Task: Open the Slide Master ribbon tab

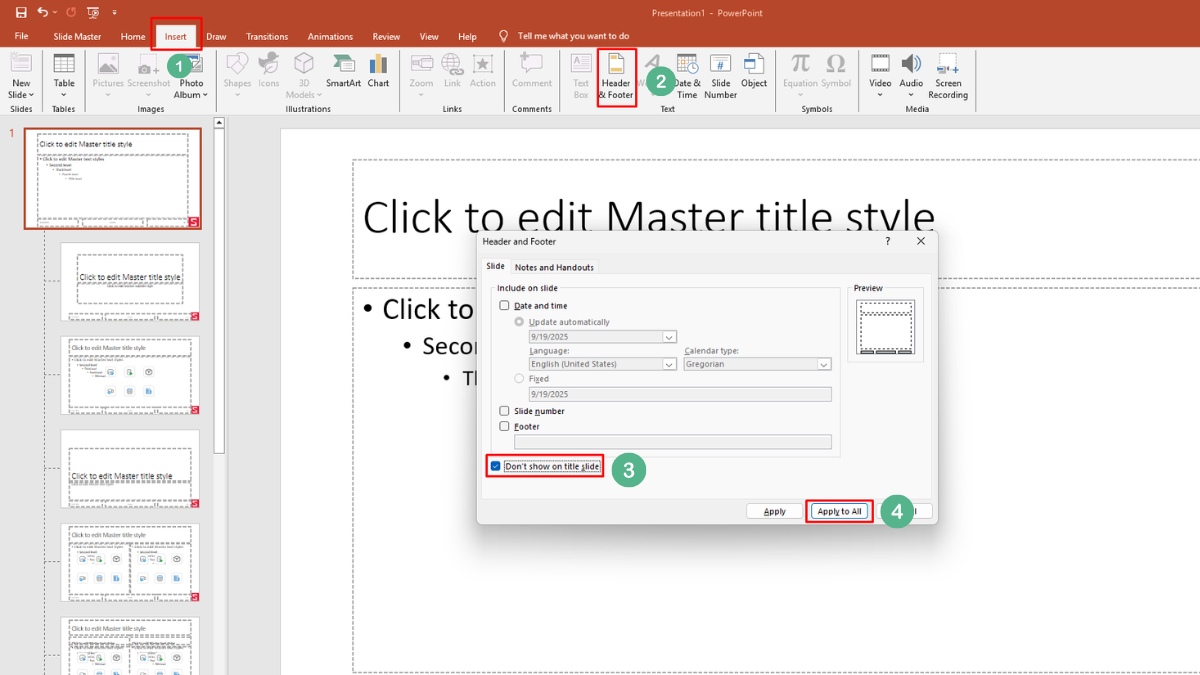Action: point(77,36)
